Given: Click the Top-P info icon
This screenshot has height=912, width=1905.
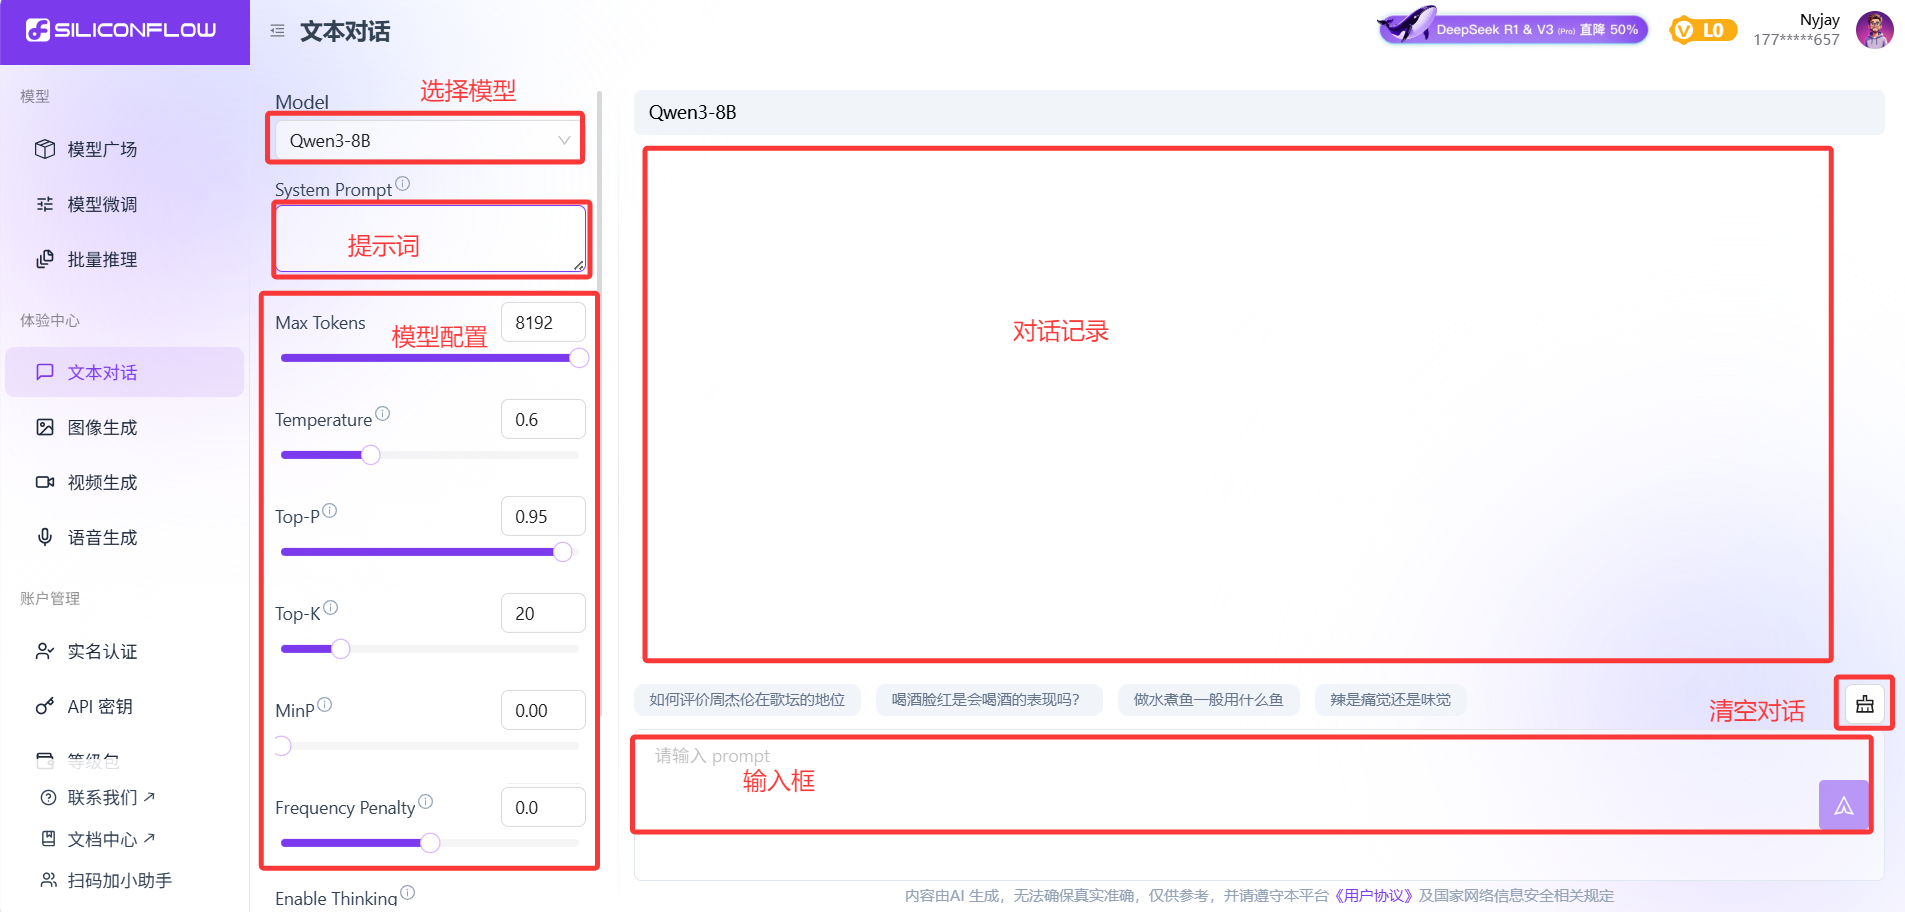Looking at the screenshot, I should point(330,510).
